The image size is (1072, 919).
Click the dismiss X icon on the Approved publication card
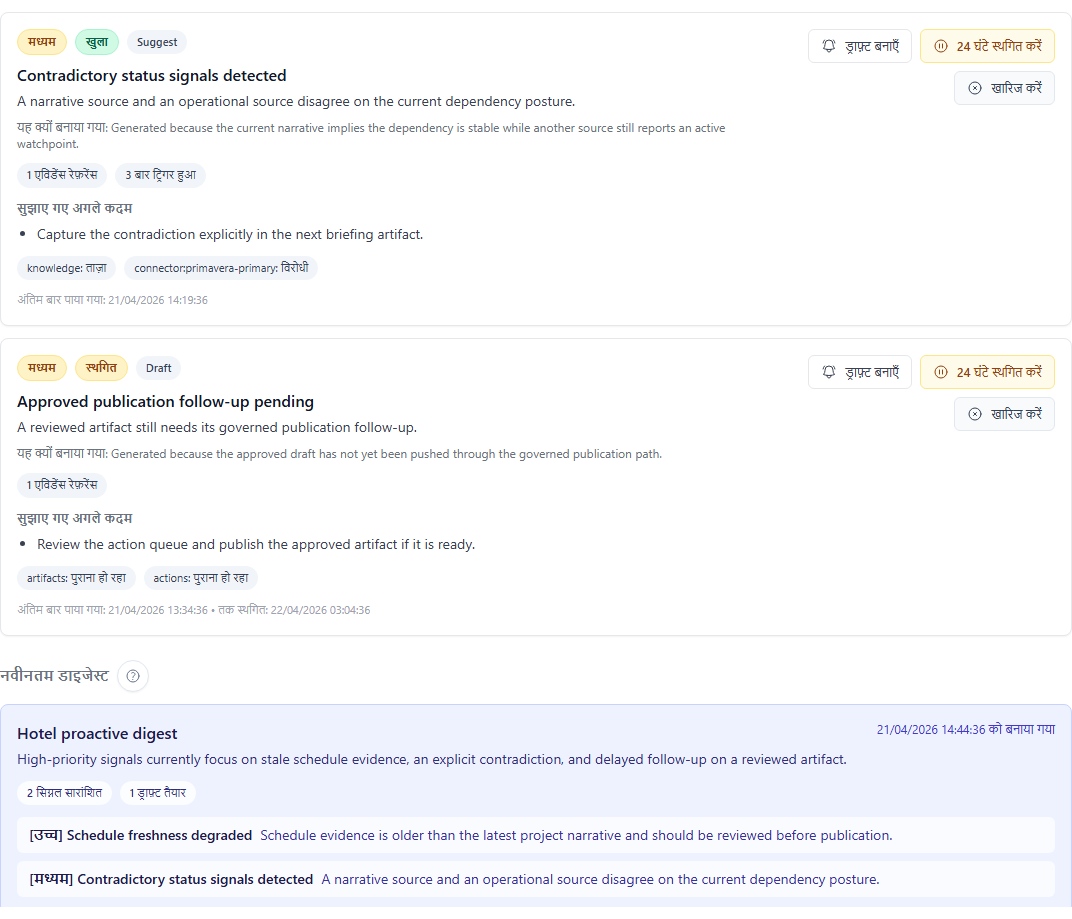[975, 414]
